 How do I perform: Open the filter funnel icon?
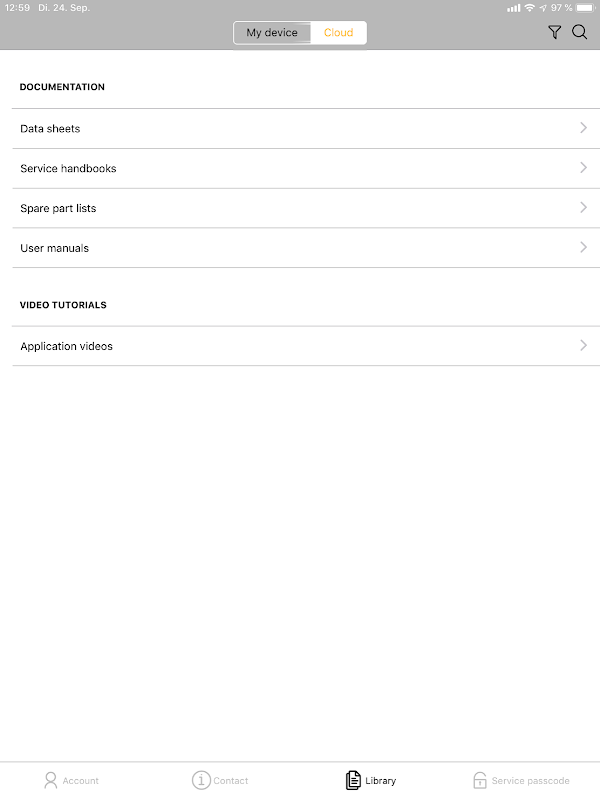555,33
